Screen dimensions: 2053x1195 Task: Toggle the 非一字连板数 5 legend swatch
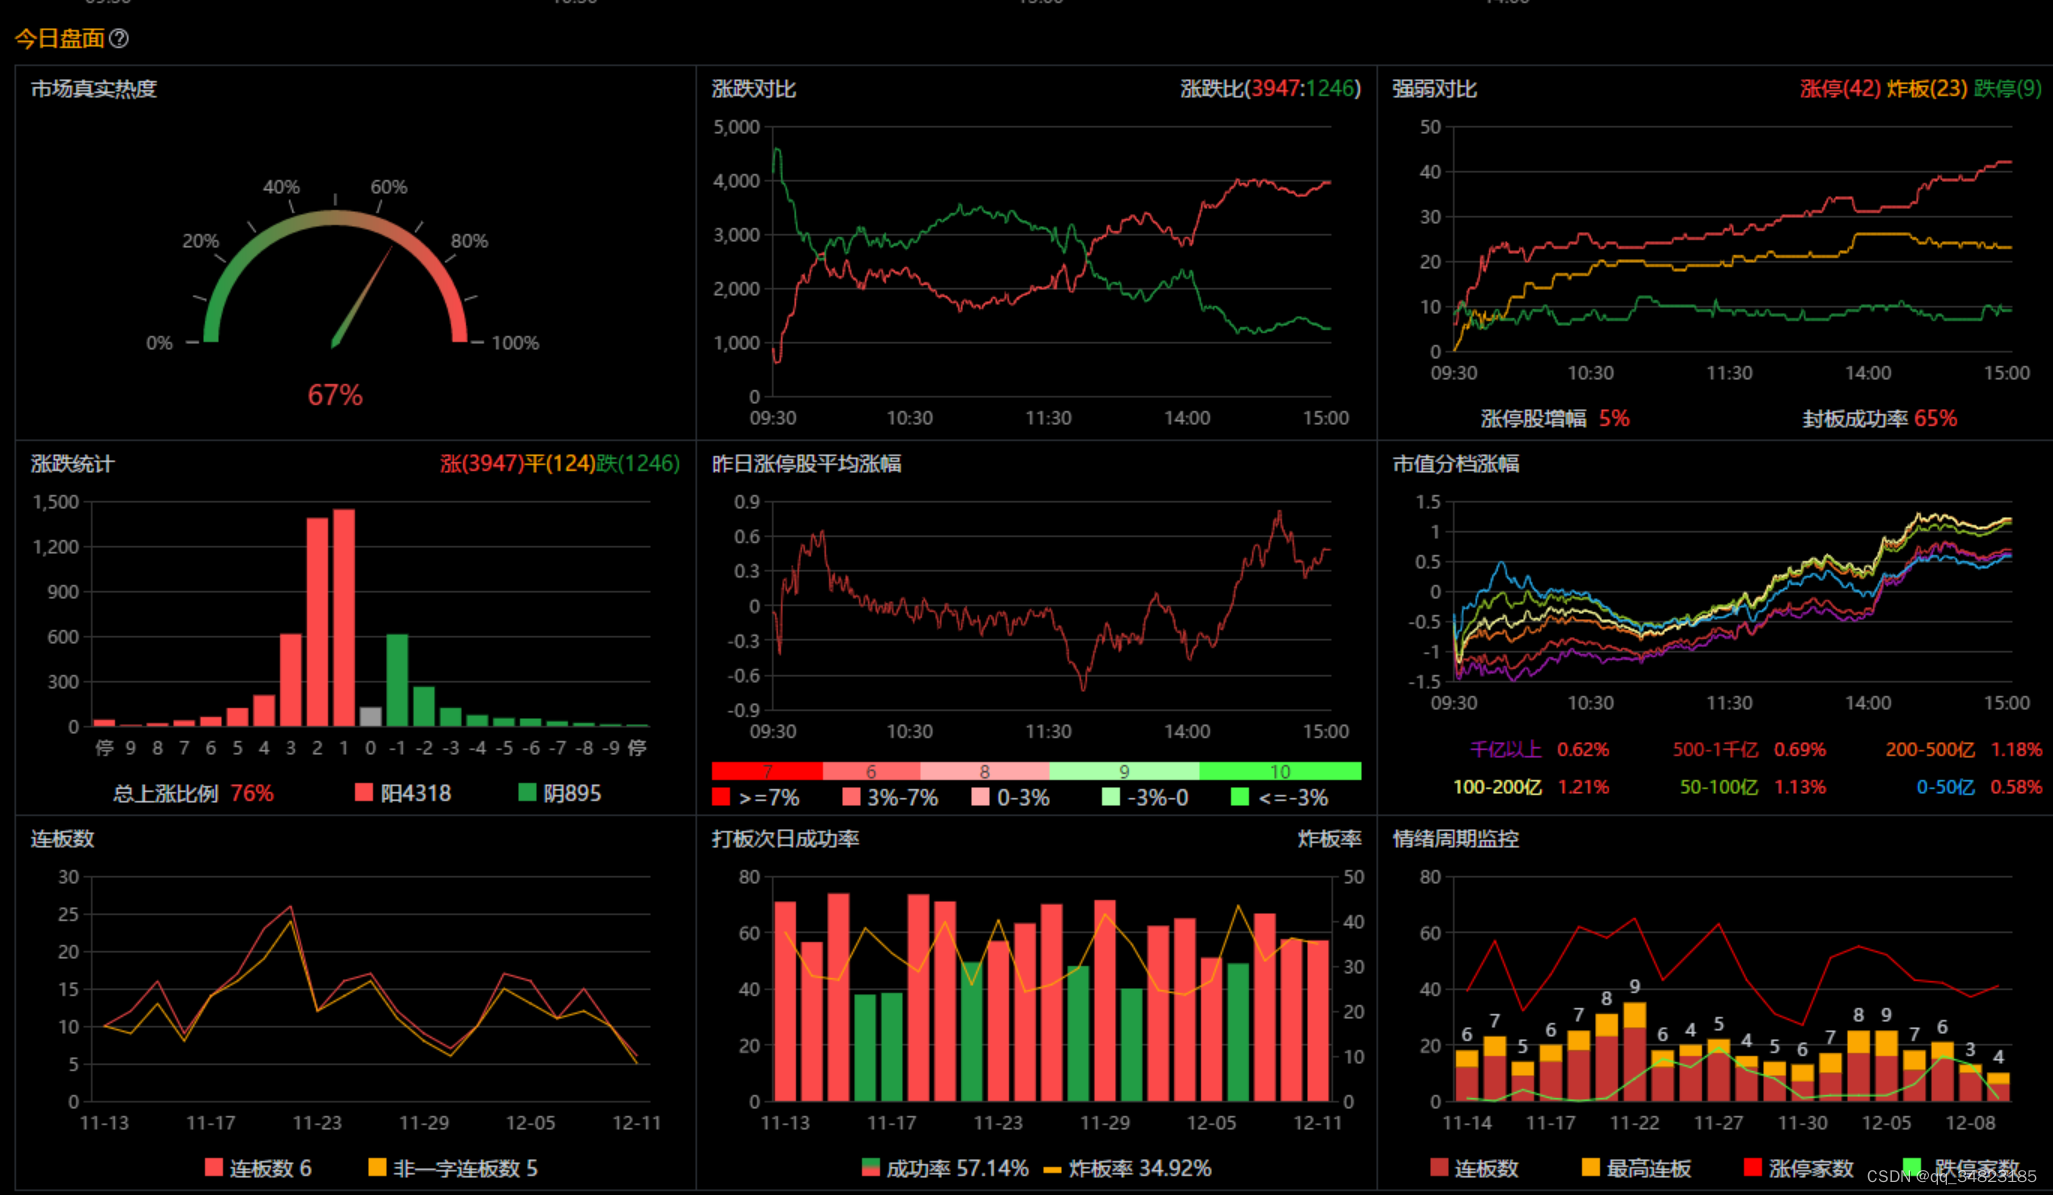coord(377,1167)
